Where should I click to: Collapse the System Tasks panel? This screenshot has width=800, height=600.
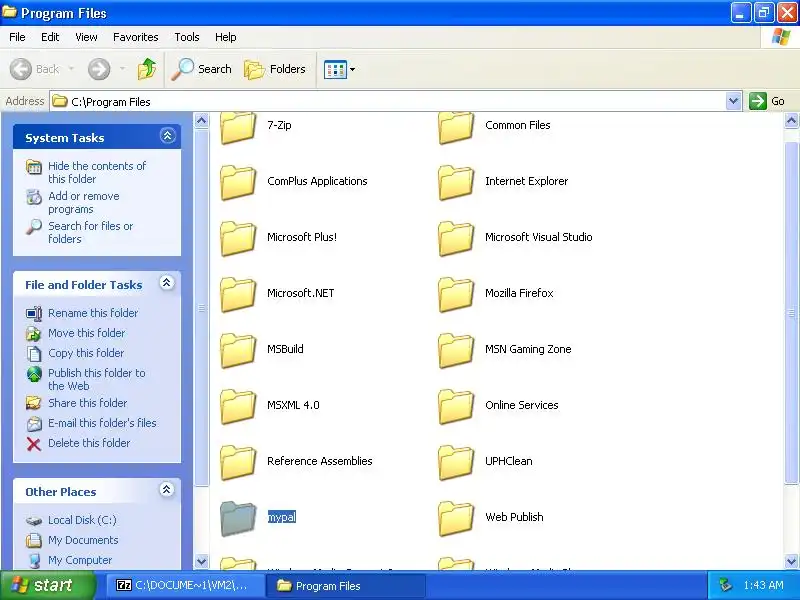pos(167,136)
